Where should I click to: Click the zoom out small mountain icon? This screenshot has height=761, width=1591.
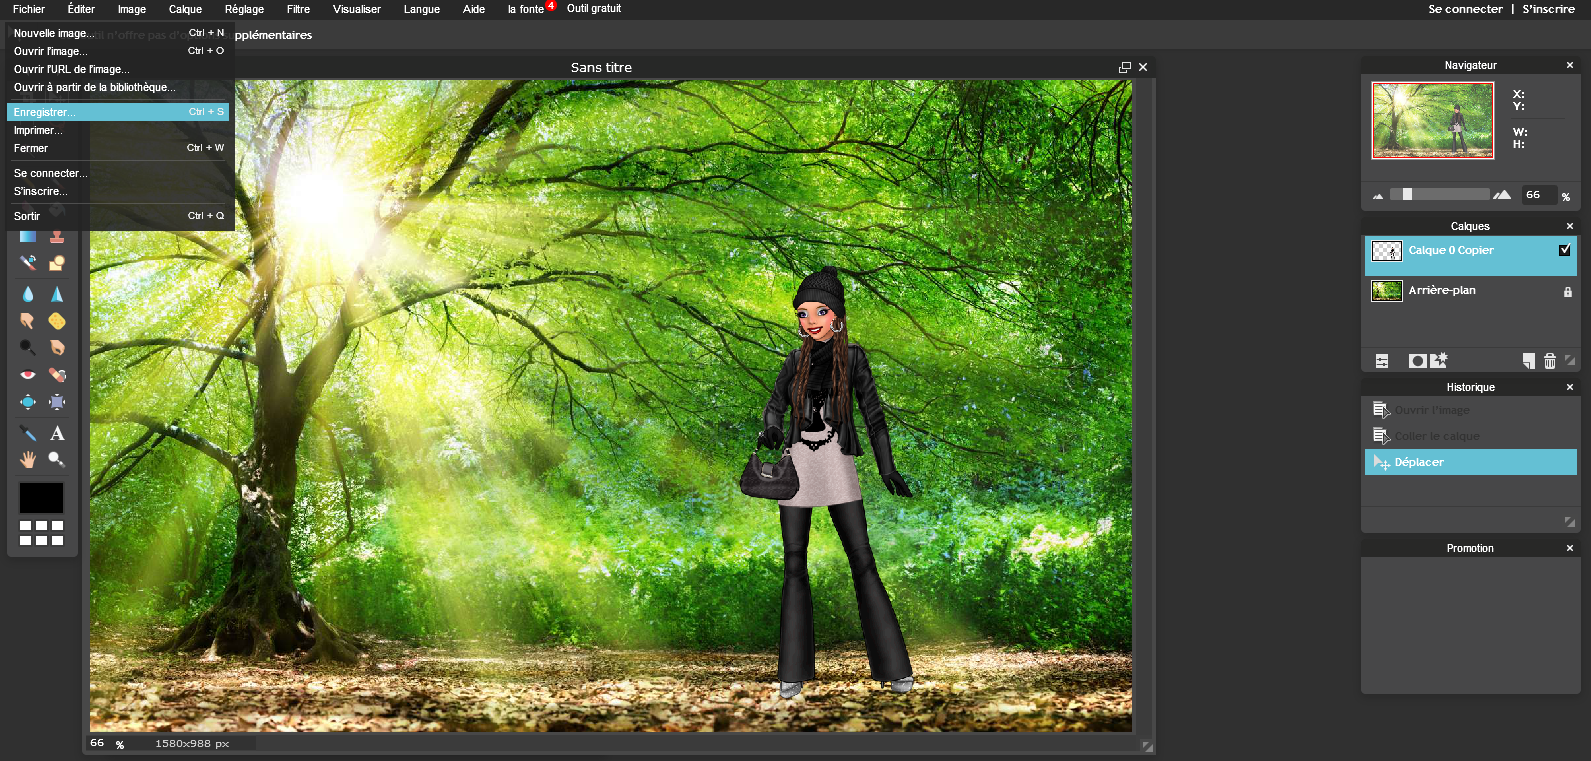pyautogui.click(x=1378, y=196)
